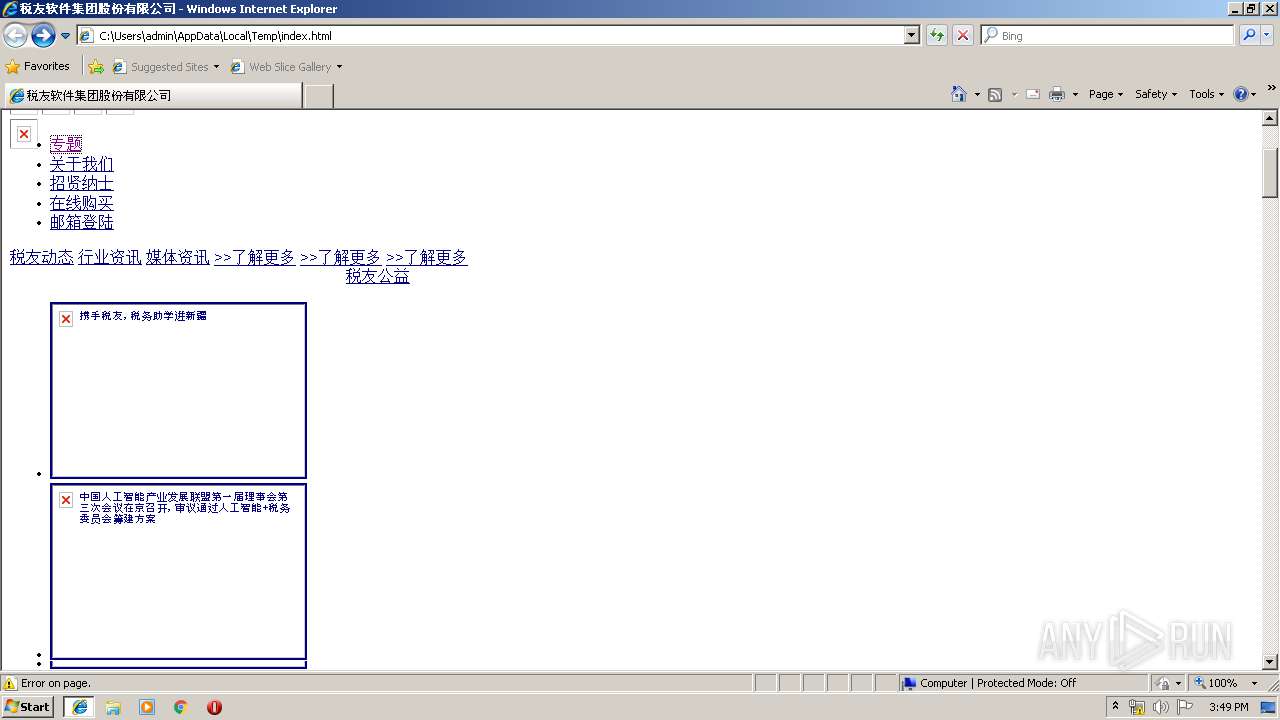Open the 媒体资讯 link

tap(178, 257)
